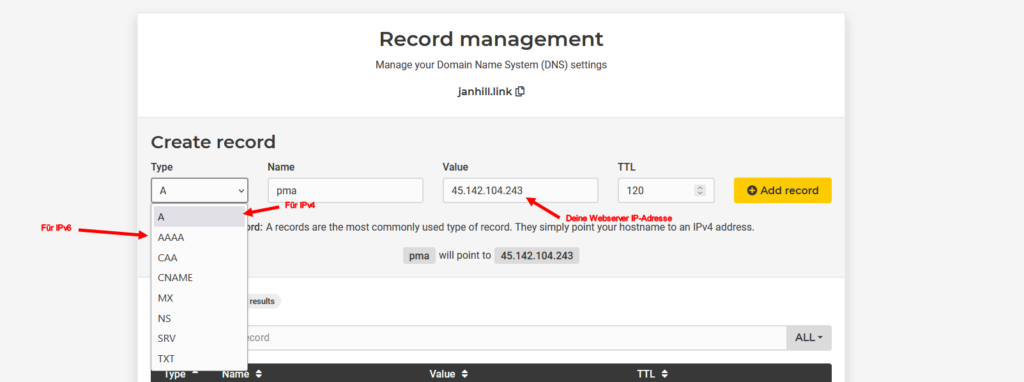This screenshot has width=1024, height=382.
Task: Open the record Type dropdown
Action: [x=199, y=191]
